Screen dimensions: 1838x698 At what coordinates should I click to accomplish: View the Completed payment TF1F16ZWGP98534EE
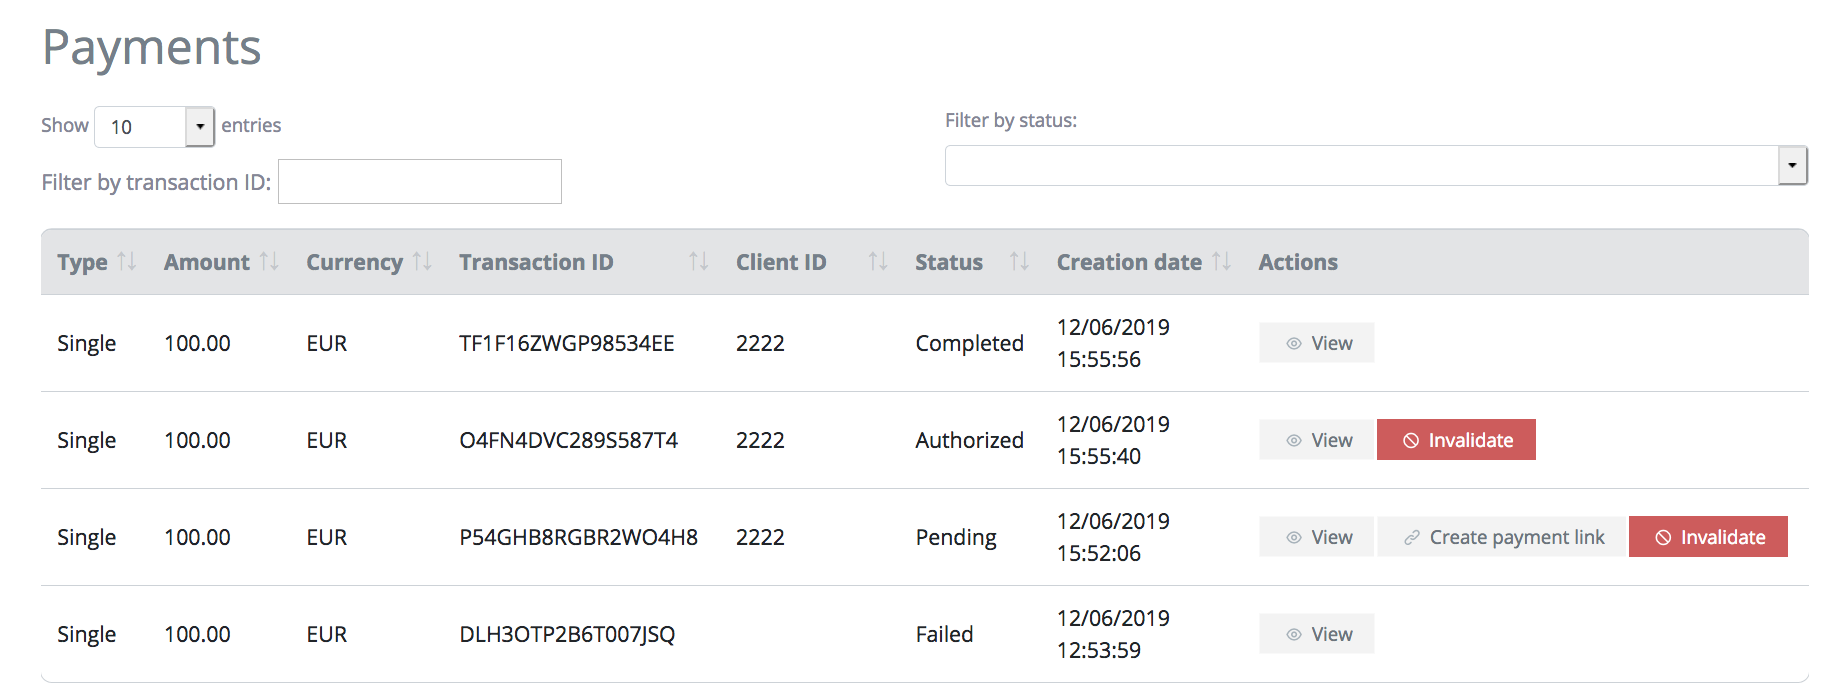click(1316, 343)
